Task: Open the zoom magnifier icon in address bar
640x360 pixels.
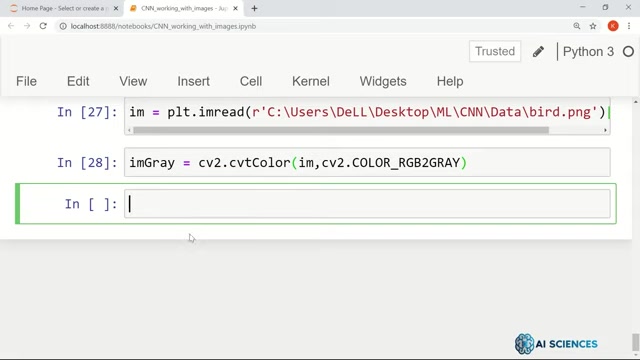Action: click(x=577, y=26)
